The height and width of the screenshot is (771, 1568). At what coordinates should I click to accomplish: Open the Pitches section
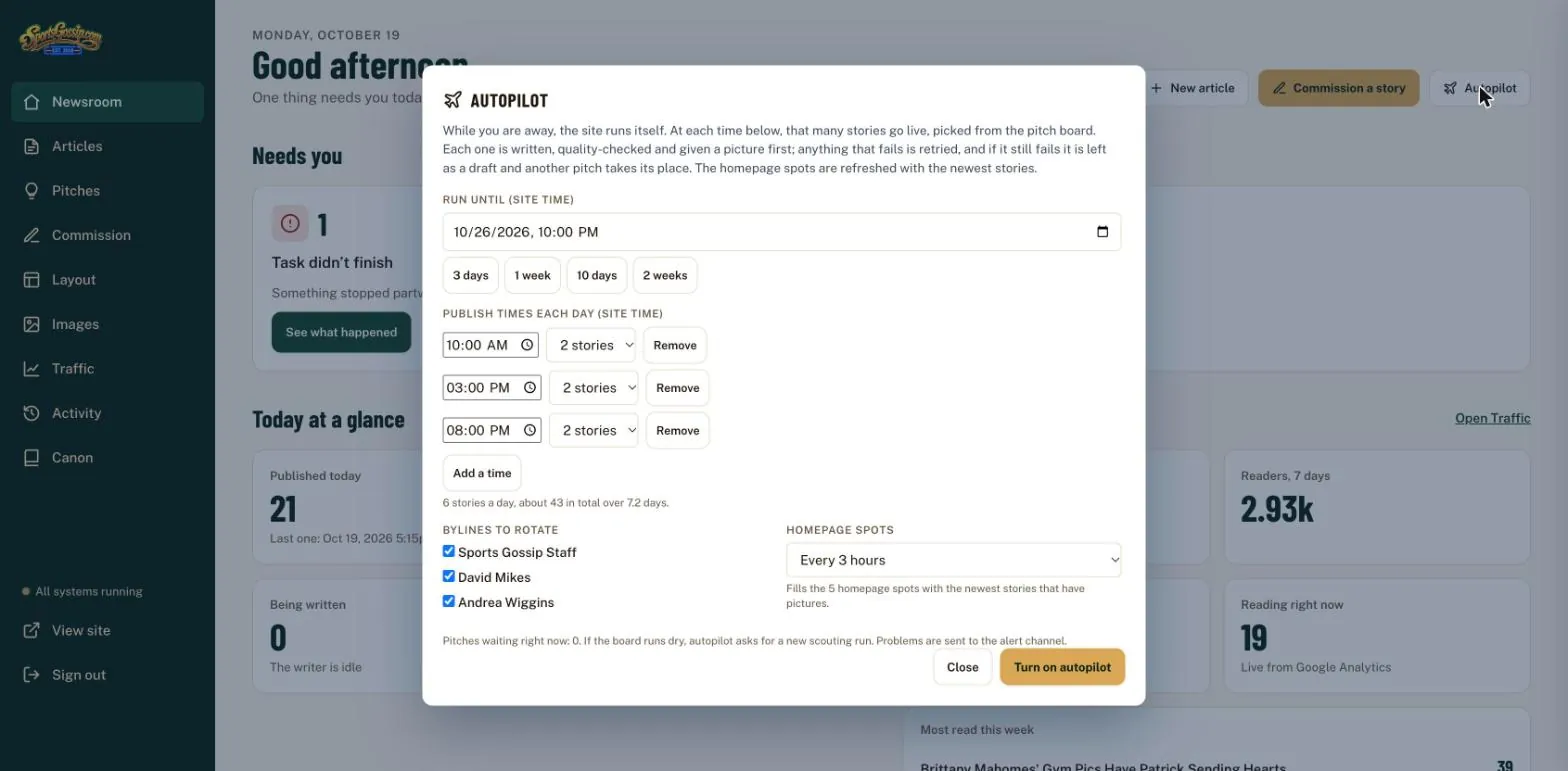pos(107,191)
